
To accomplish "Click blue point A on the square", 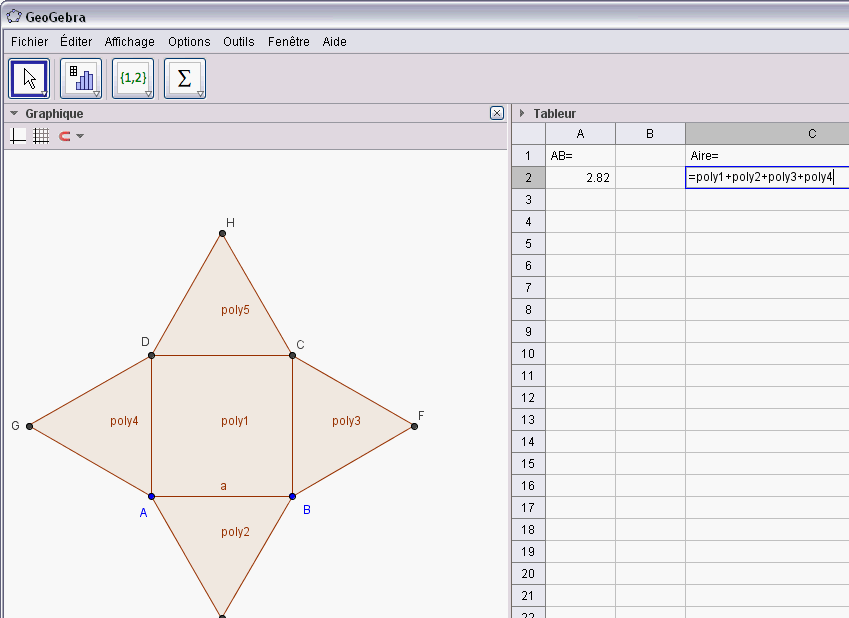I will pos(151,496).
